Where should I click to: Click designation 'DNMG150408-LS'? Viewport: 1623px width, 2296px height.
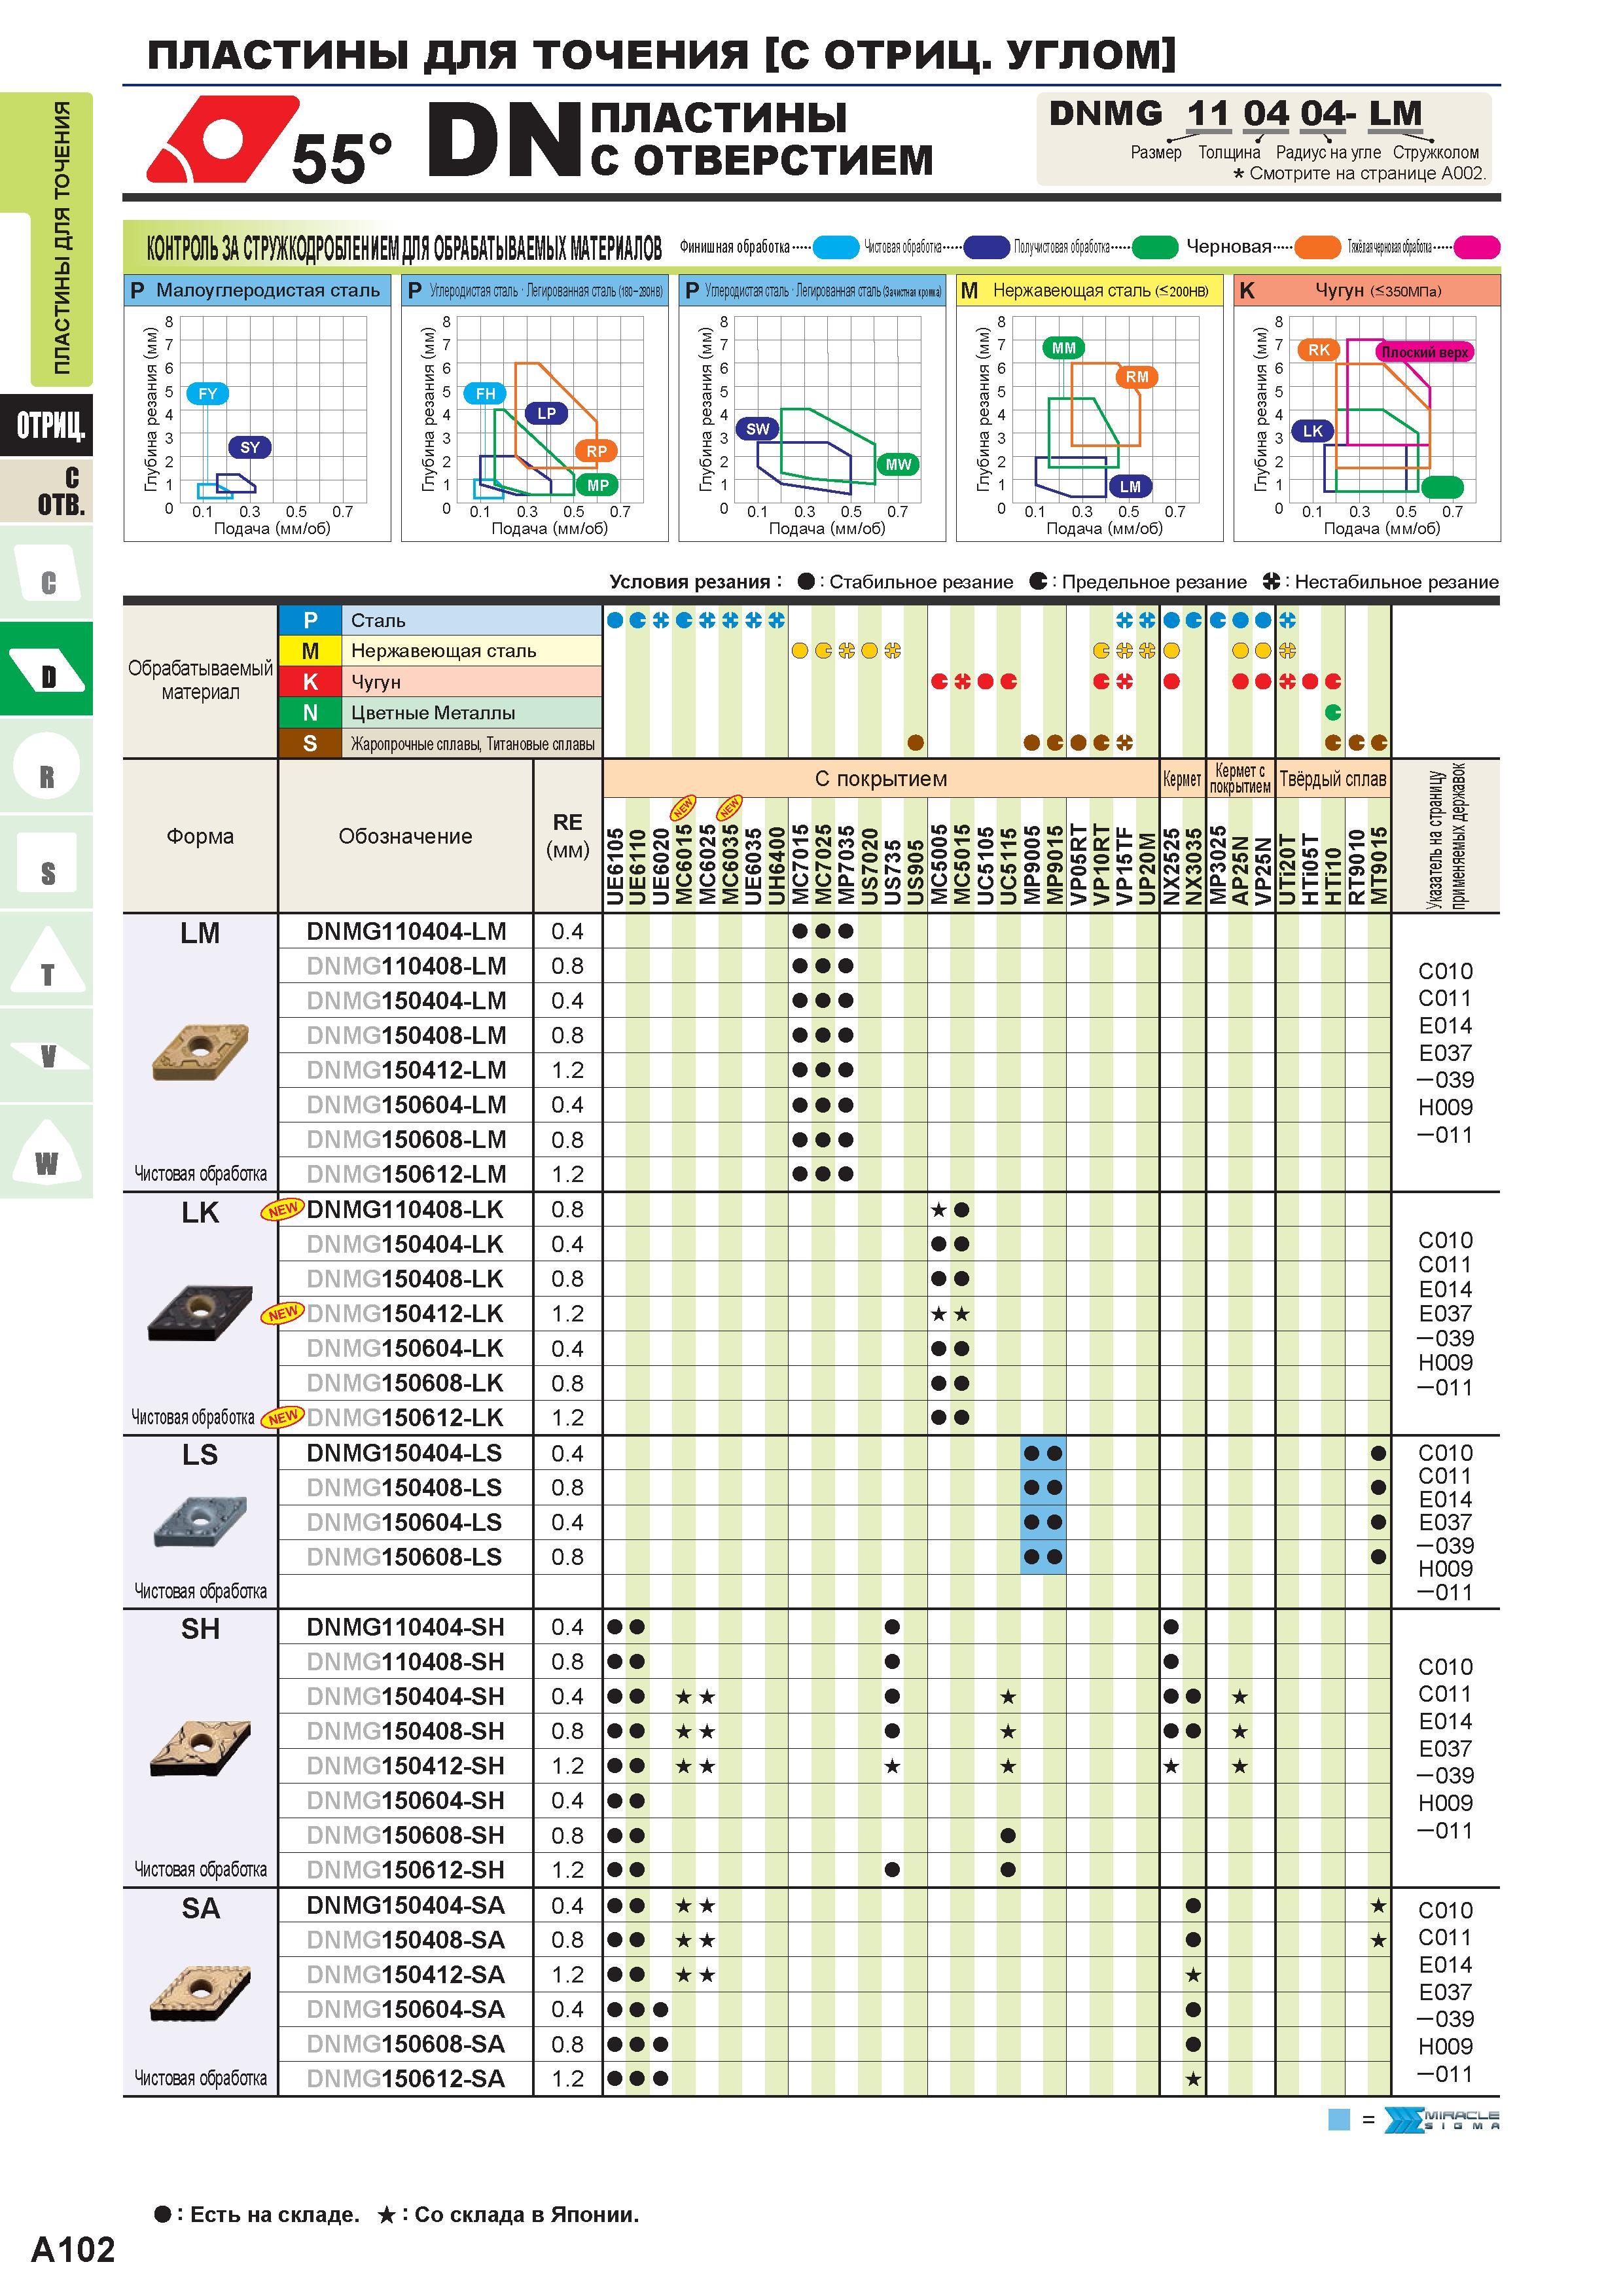pyautogui.click(x=404, y=1487)
